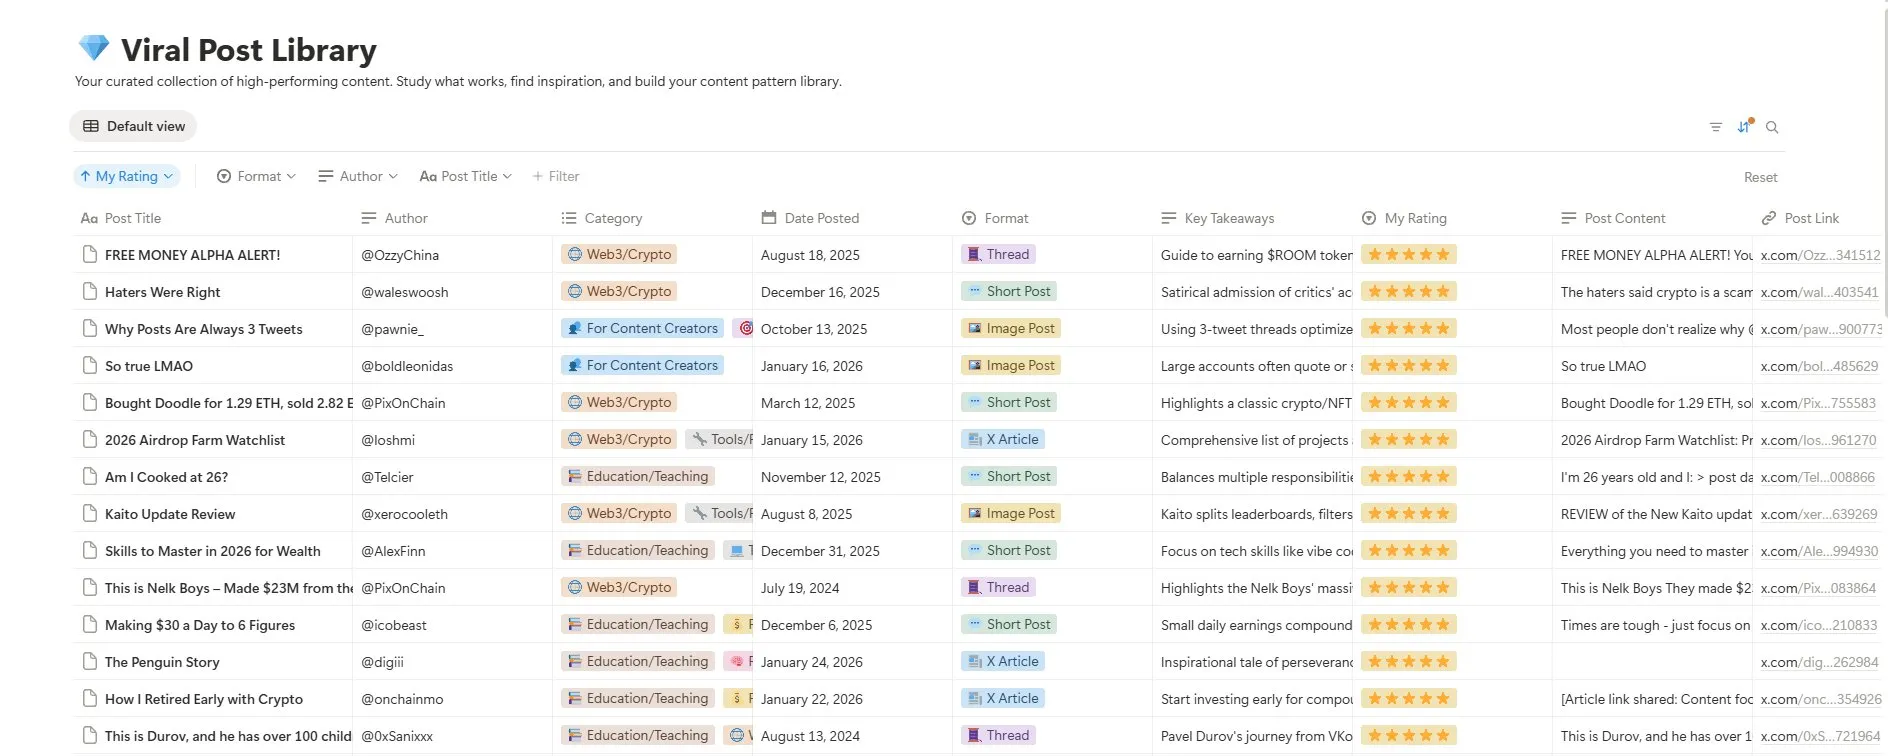
Task: Click Education/Teaching tag in @digiii row
Action: (x=638, y=661)
